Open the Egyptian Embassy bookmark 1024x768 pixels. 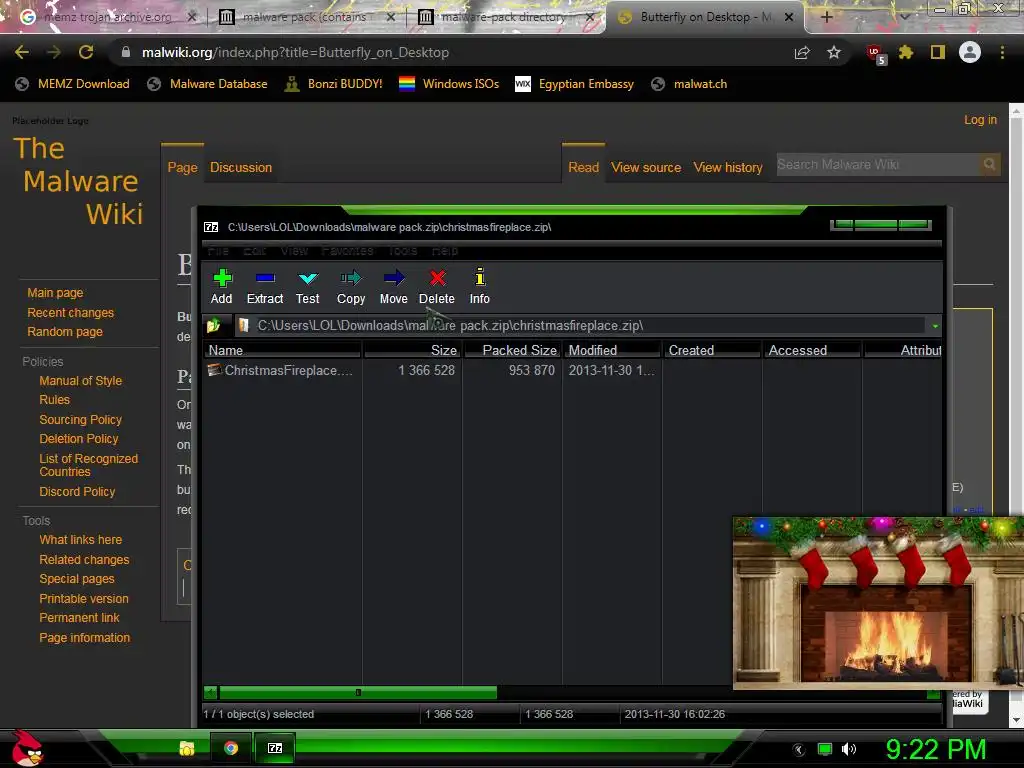tap(575, 84)
